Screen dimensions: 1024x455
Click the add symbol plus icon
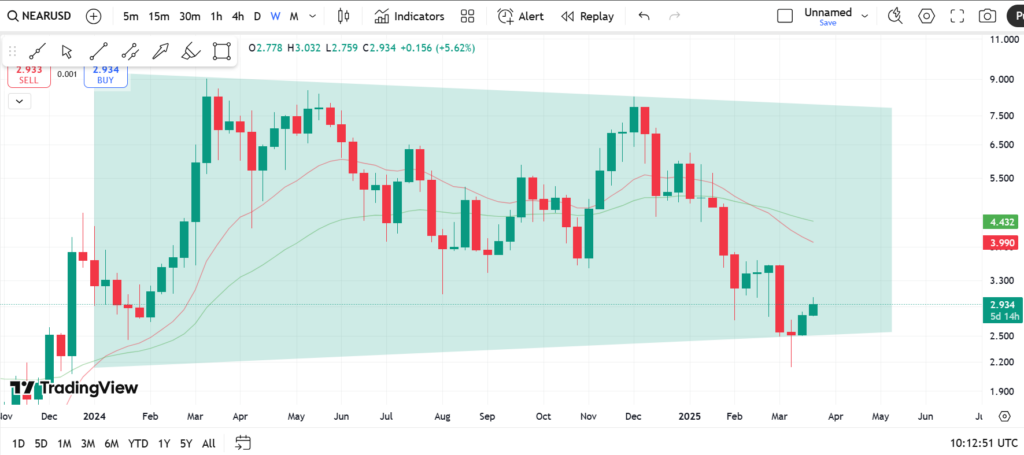tap(93, 16)
